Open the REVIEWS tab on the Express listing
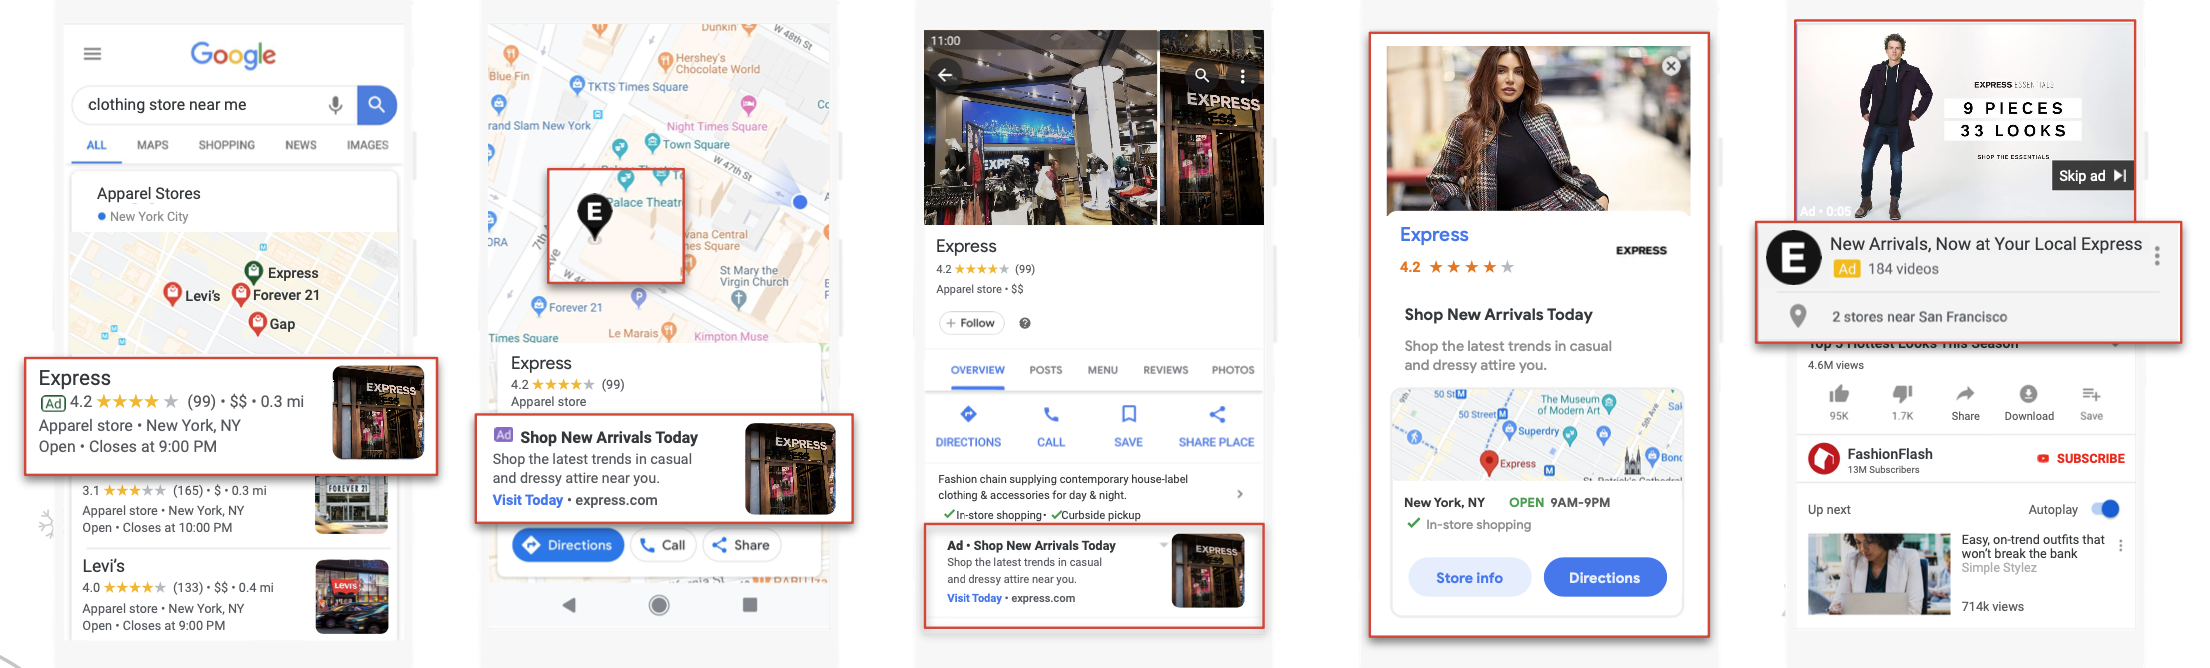2210x668 pixels. tap(1166, 370)
